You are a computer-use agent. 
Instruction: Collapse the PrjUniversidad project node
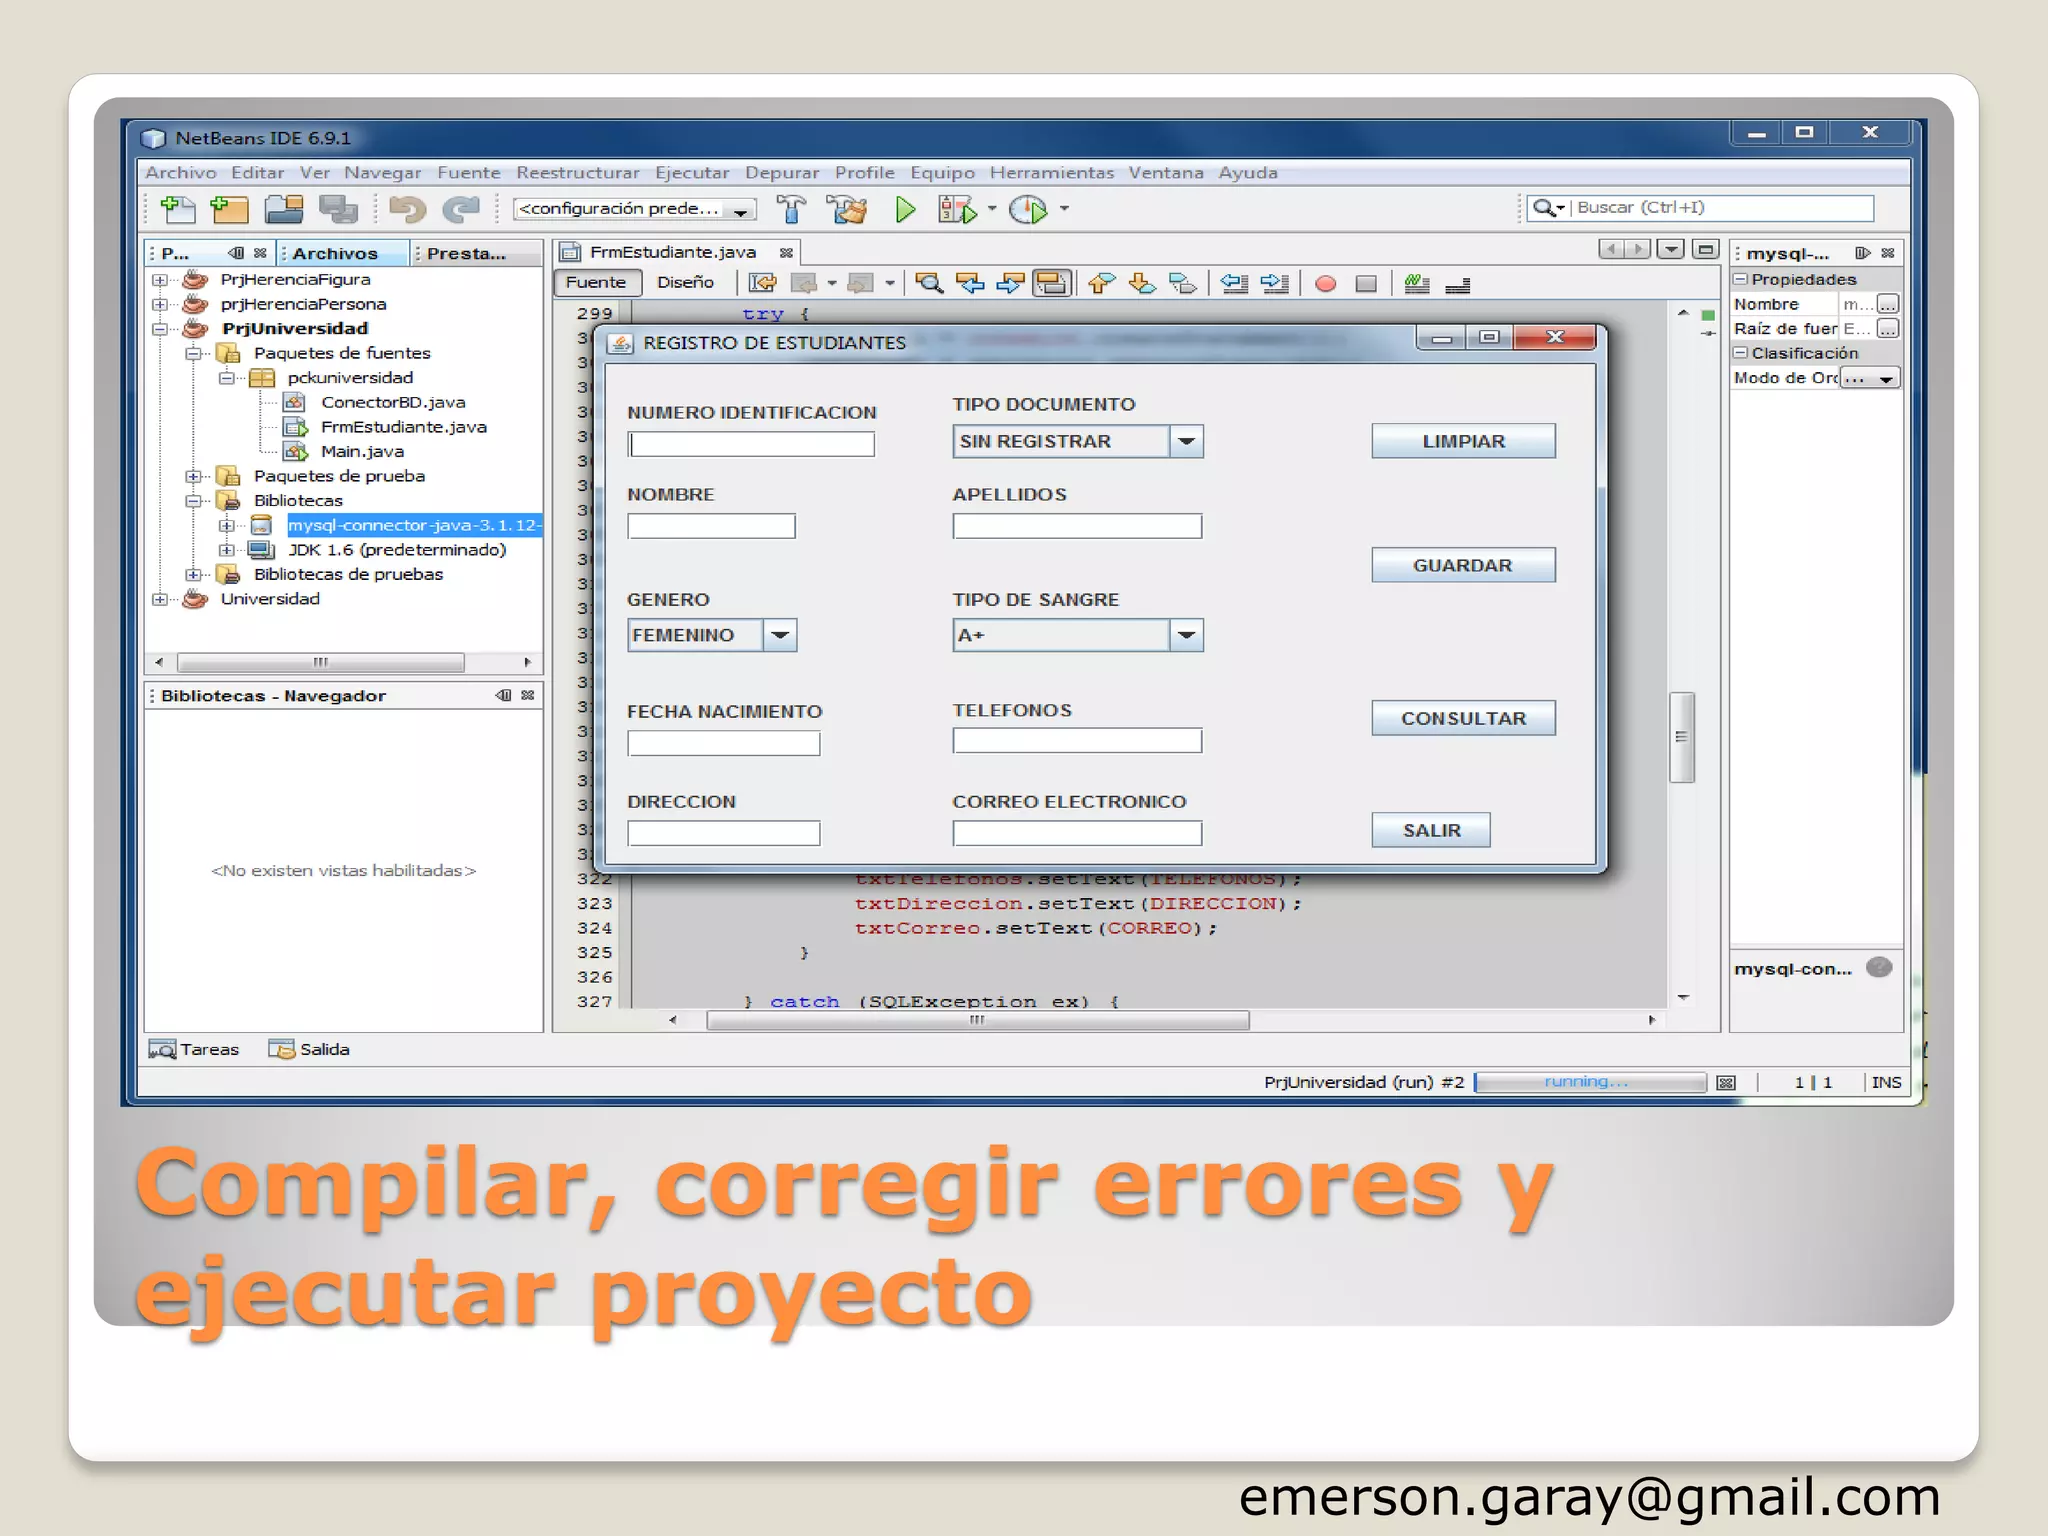pyautogui.click(x=159, y=329)
